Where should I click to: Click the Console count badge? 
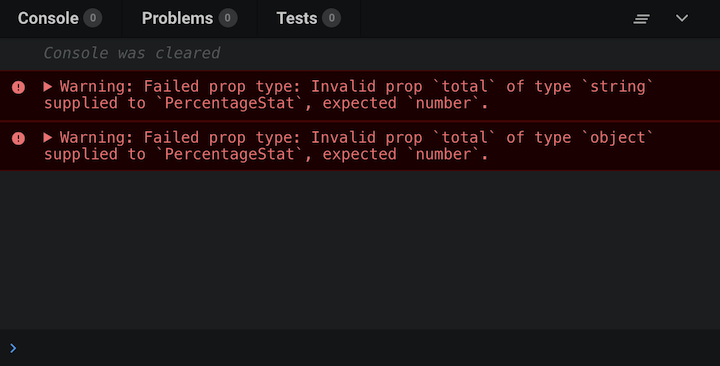pos(93,18)
